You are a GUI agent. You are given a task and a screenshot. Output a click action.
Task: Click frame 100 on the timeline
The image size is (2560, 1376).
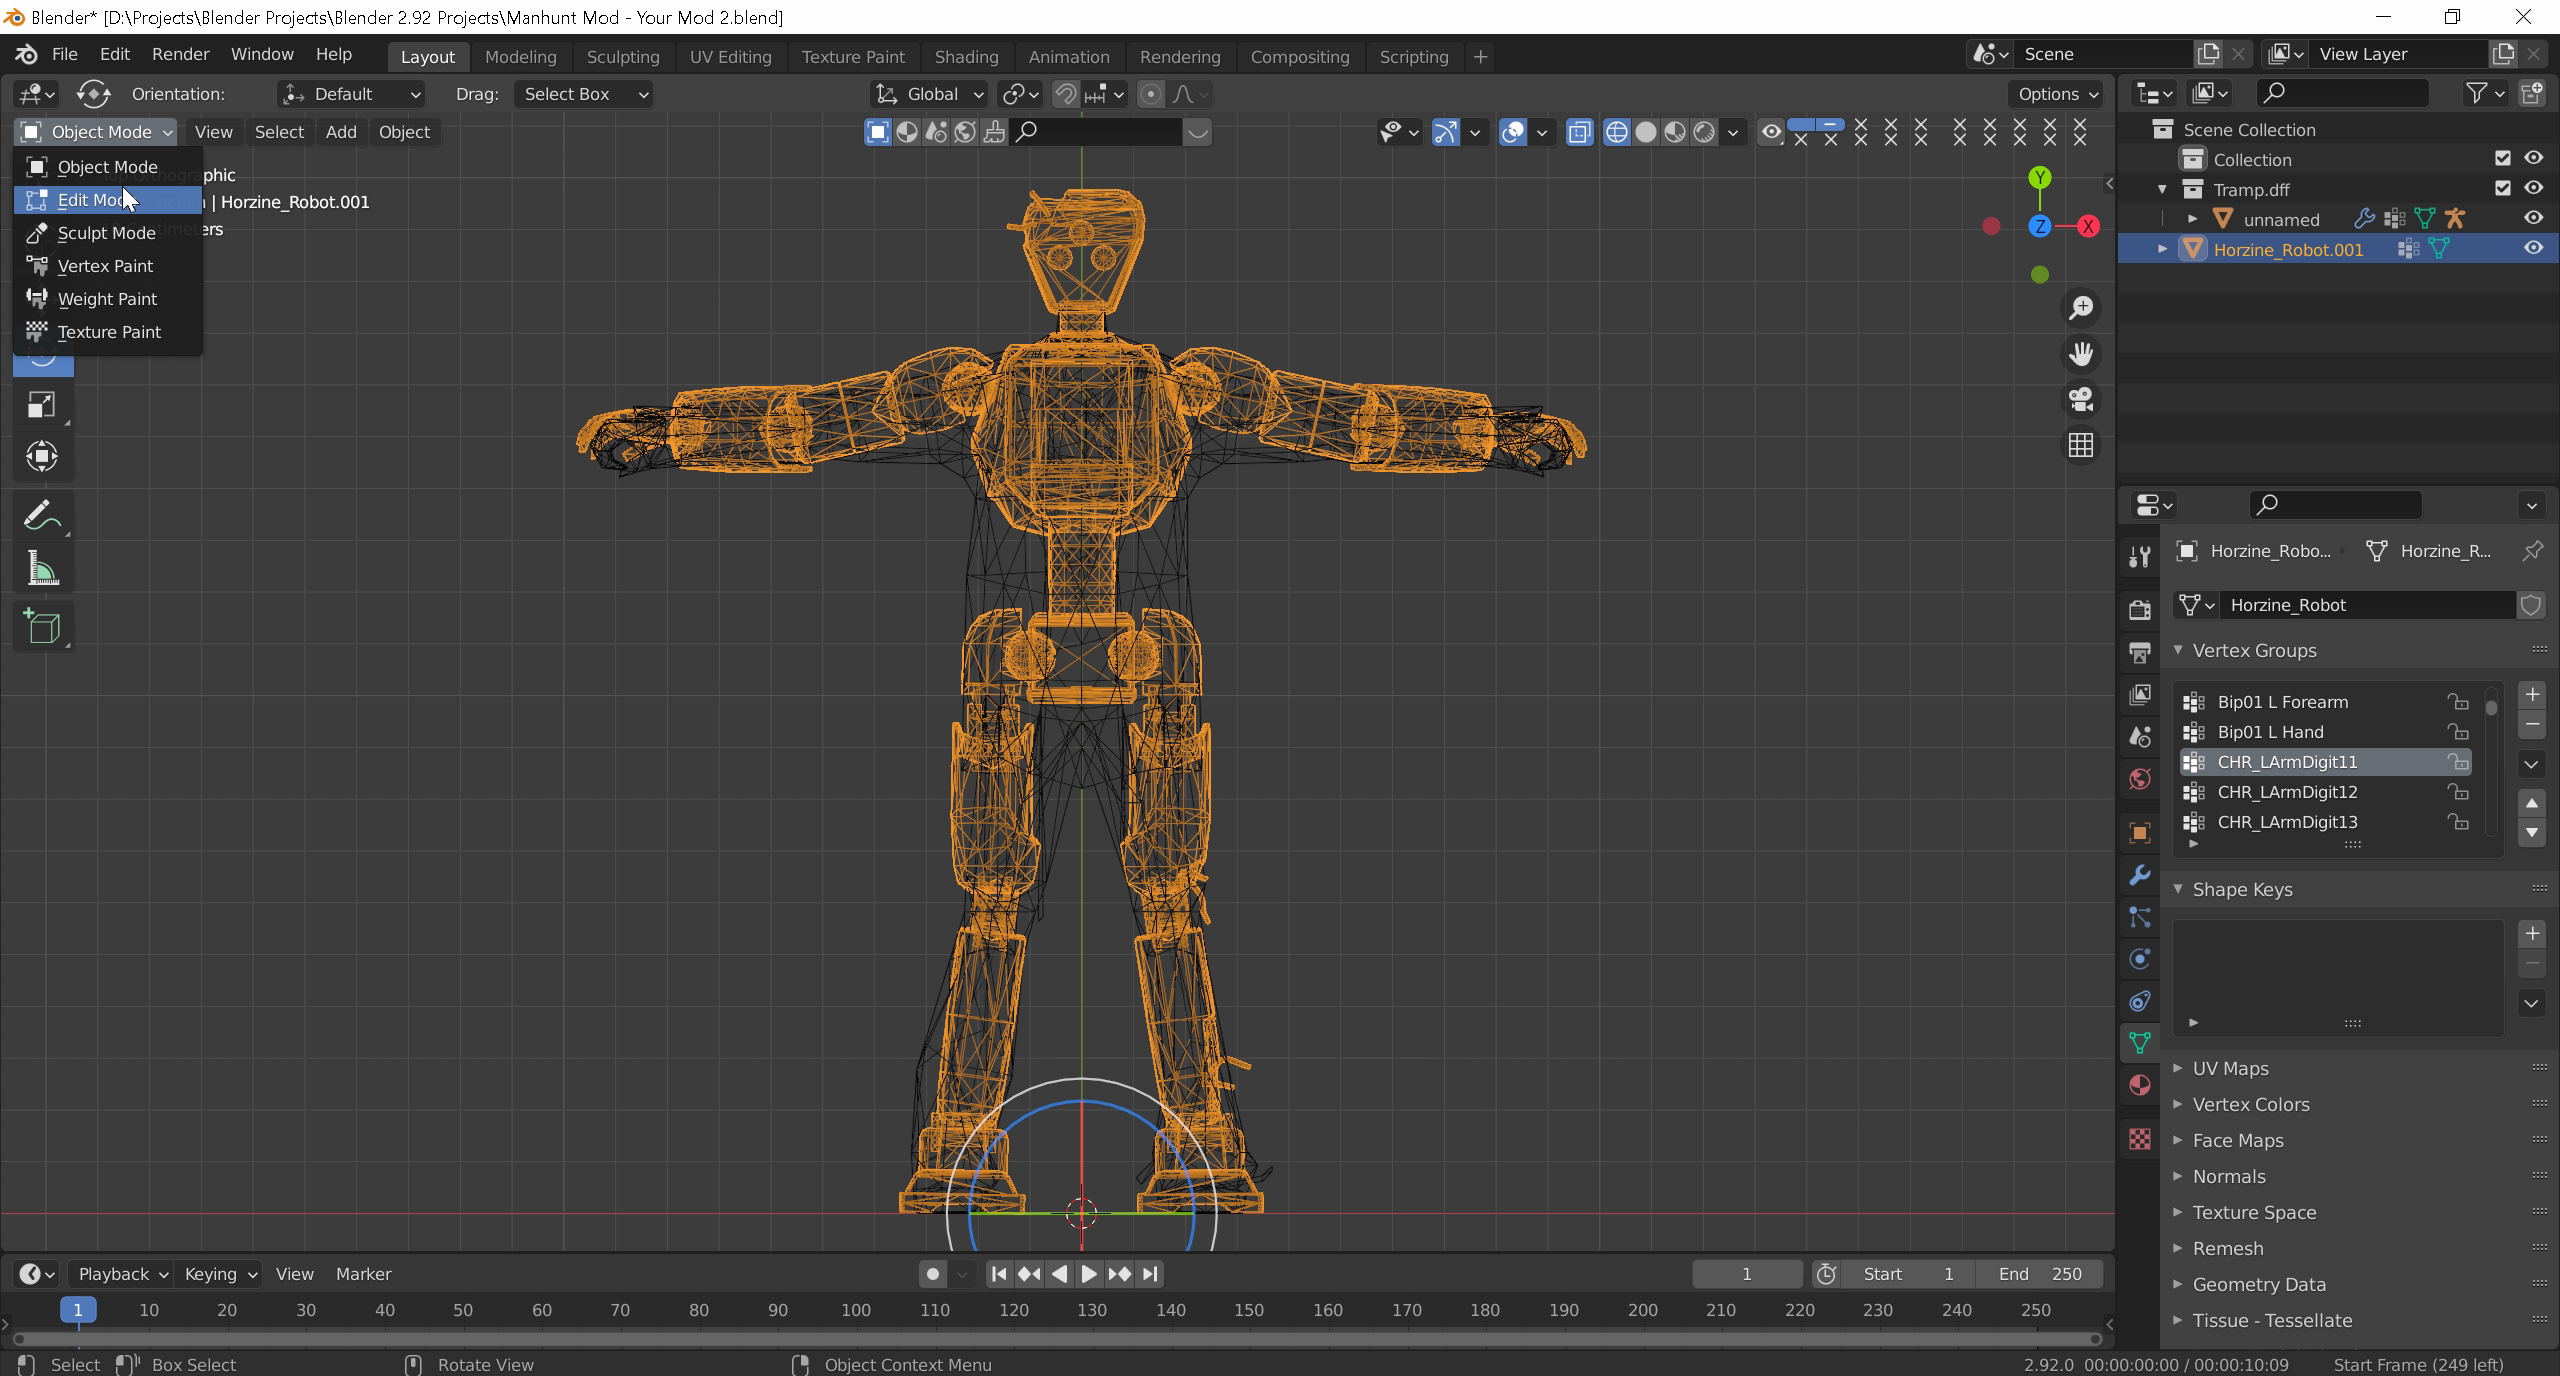click(x=855, y=1310)
